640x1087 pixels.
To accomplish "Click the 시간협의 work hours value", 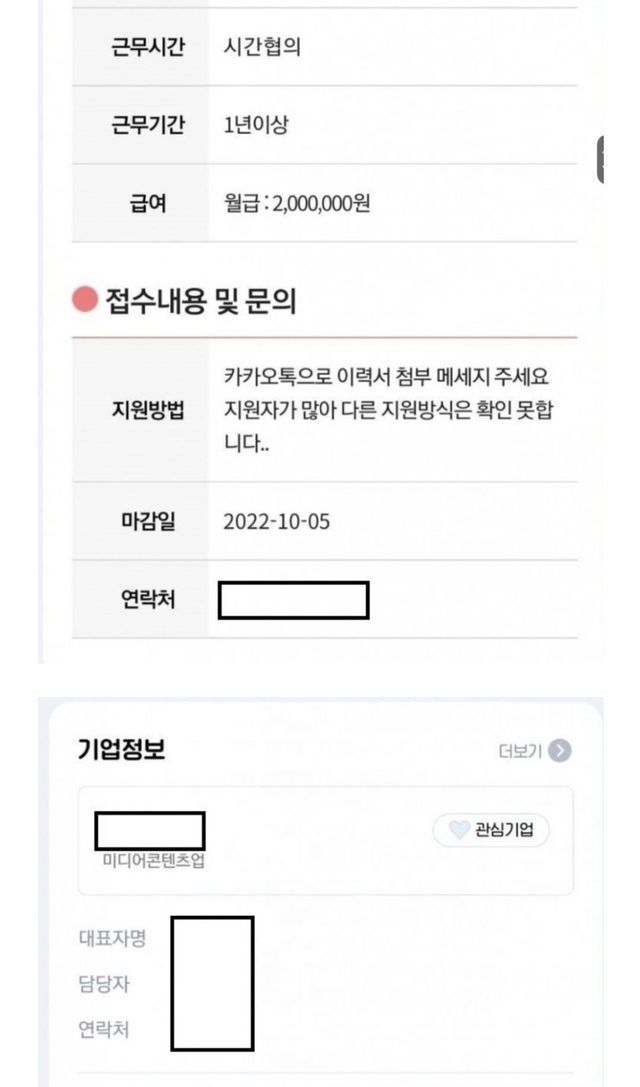I will pyautogui.click(x=261, y=47).
